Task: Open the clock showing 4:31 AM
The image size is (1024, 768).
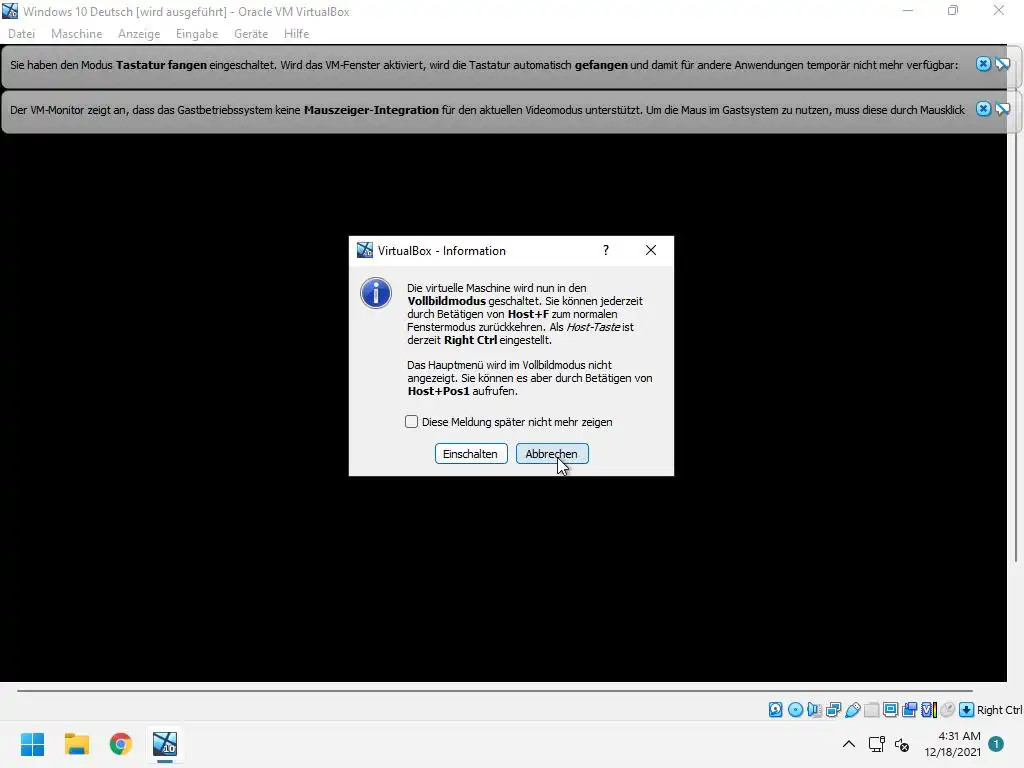Action: [953, 744]
